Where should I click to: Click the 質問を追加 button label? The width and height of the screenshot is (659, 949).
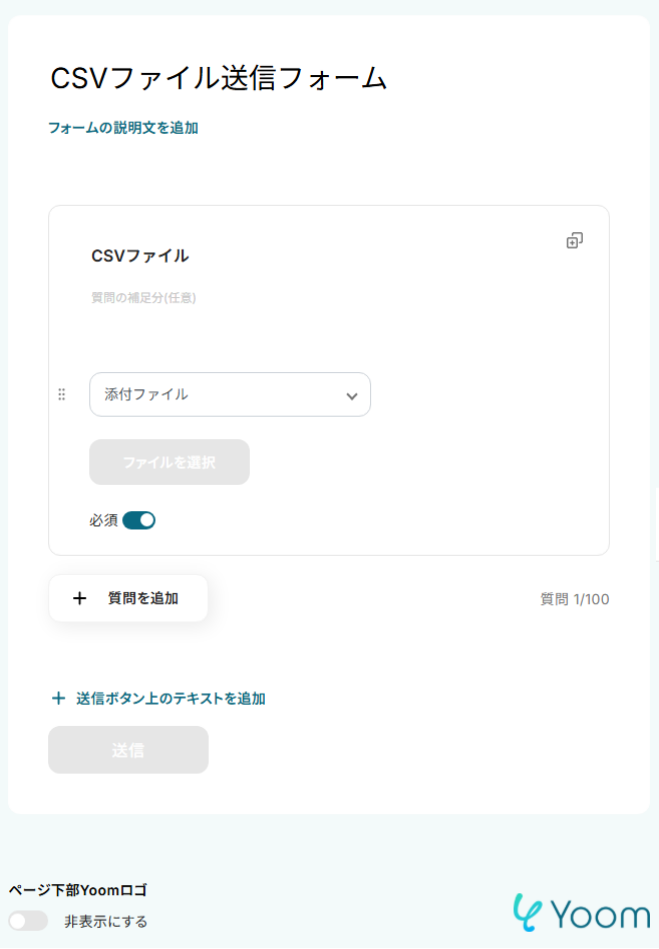pos(143,598)
